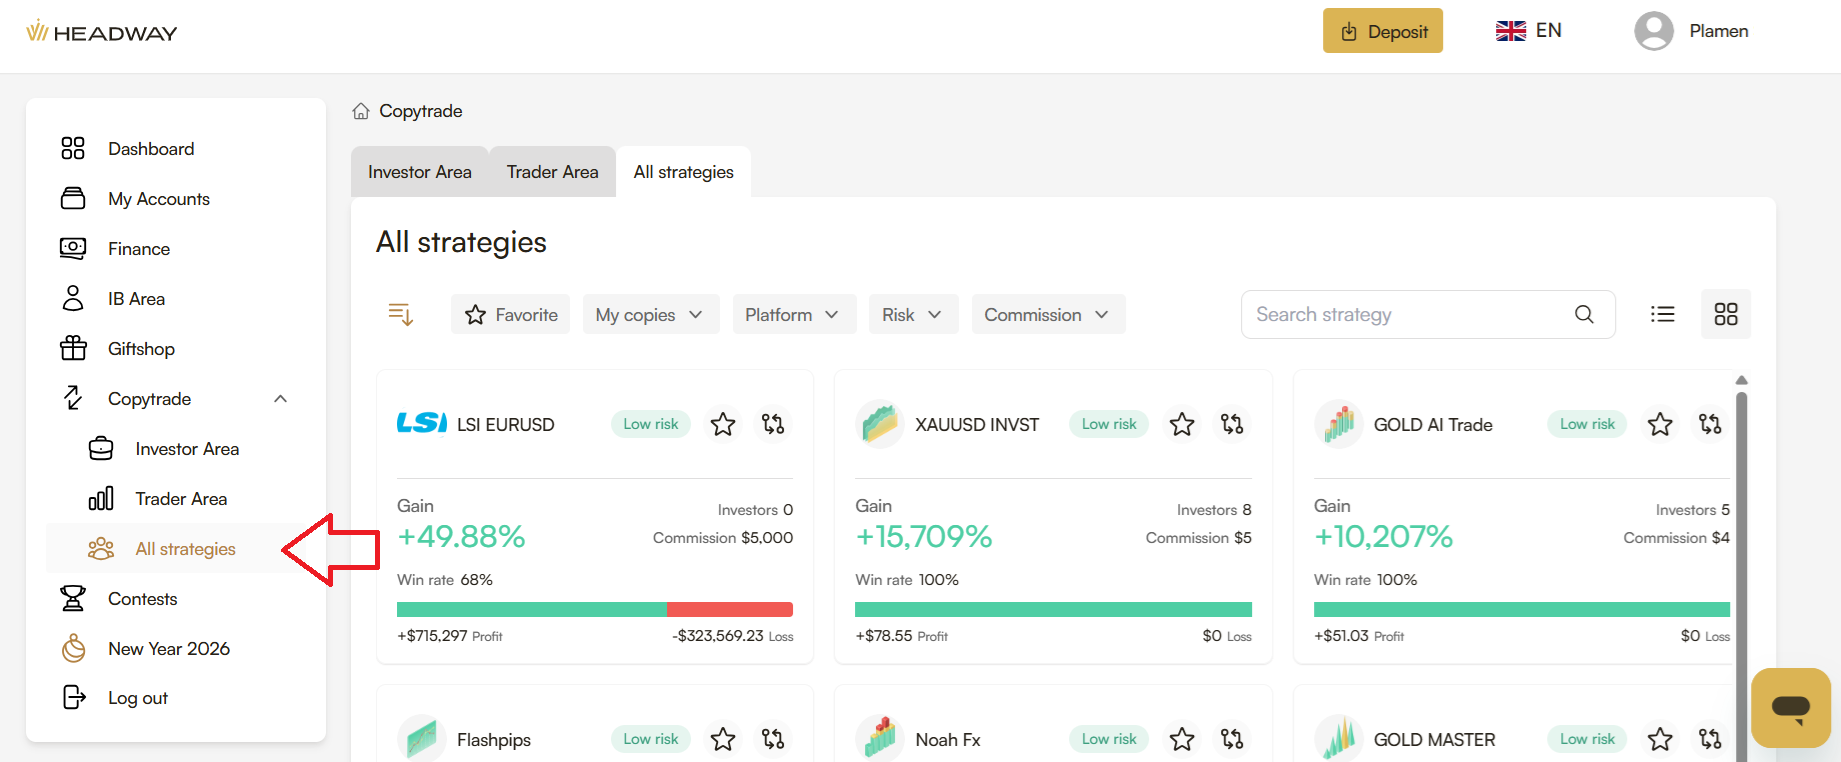This screenshot has width=1841, height=762.
Task: Click the user avatar icon
Action: click(x=1654, y=31)
